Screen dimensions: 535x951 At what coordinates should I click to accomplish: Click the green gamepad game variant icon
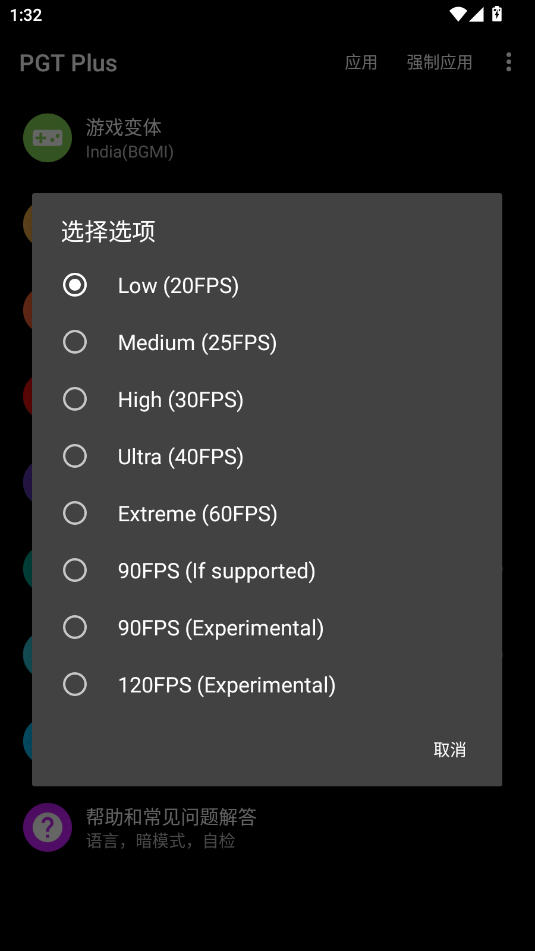(x=47, y=138)
